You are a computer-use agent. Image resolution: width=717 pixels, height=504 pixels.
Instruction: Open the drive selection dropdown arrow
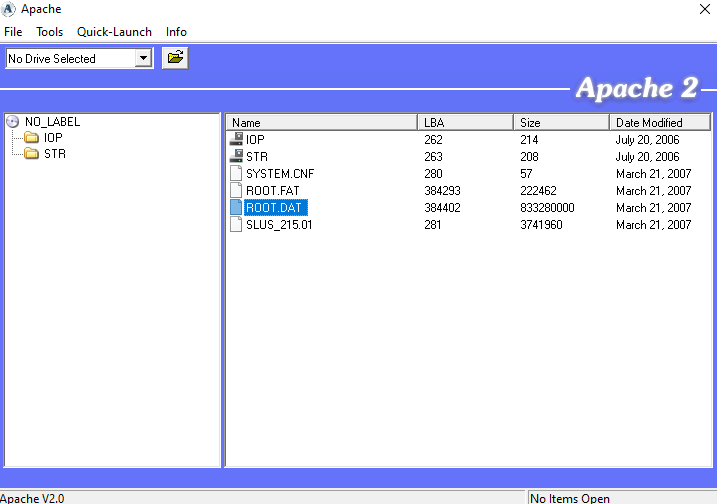pyautogui.click(x=143, y=59)
